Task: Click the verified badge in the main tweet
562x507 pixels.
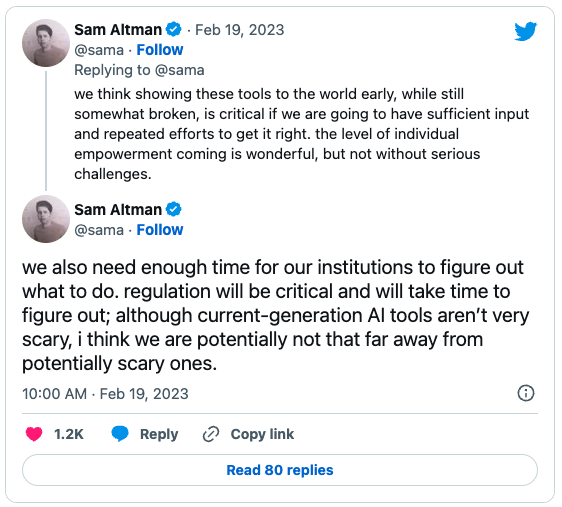Action: pos(173,209)
